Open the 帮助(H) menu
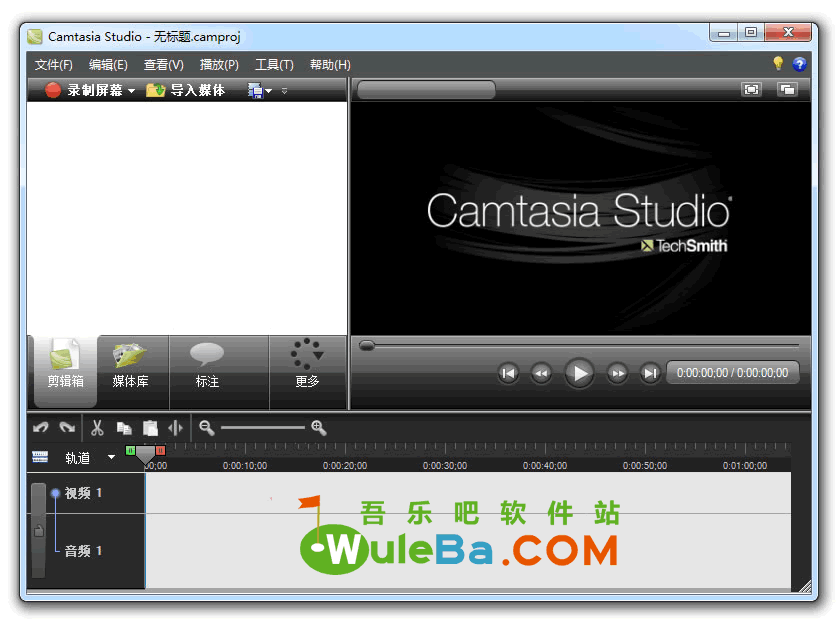 [x=331, y=65]
